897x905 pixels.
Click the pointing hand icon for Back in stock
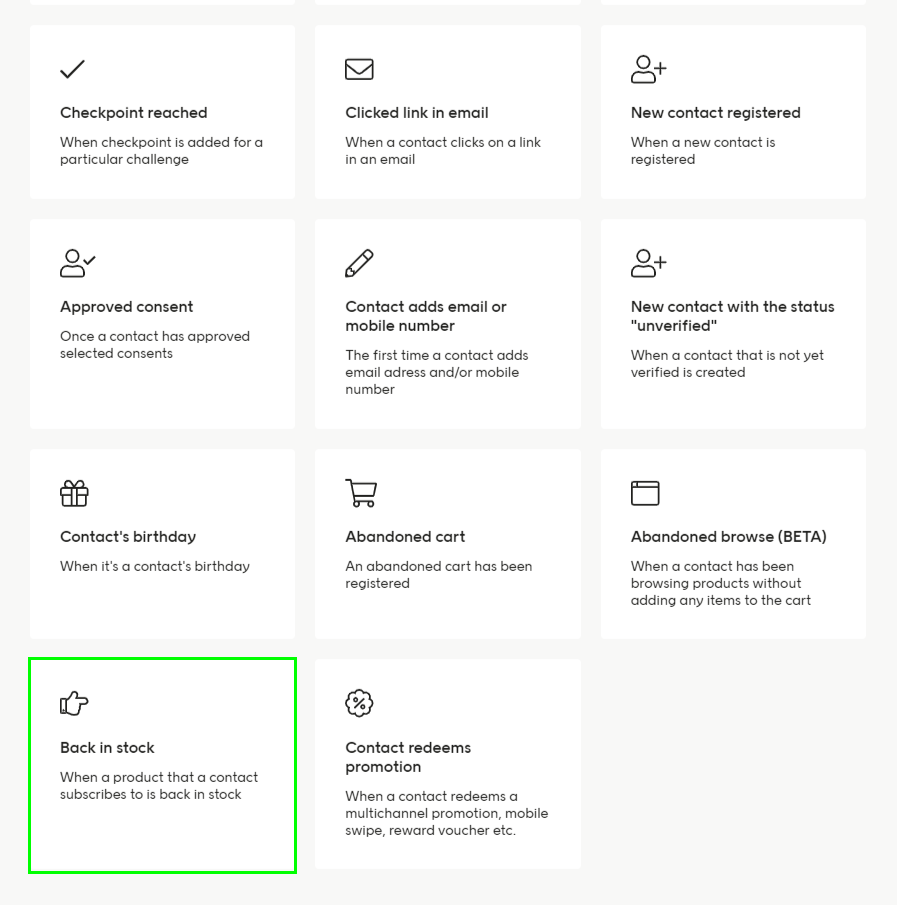[74, 704]
